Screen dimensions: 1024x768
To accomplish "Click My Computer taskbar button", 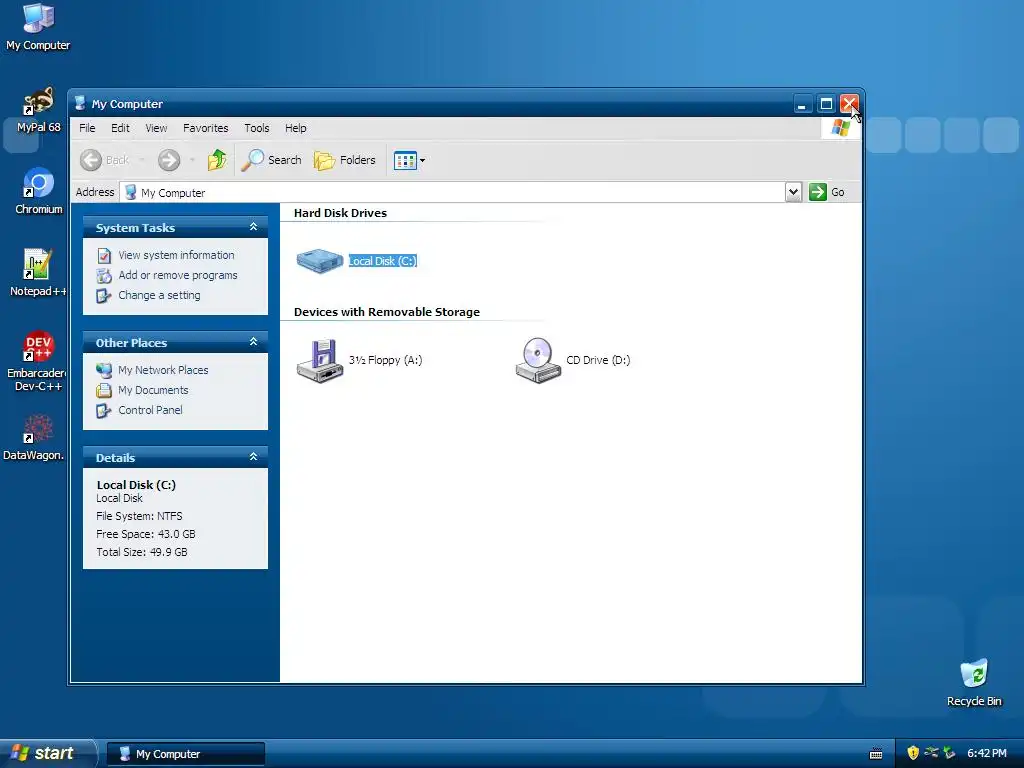I will point(186,754).
